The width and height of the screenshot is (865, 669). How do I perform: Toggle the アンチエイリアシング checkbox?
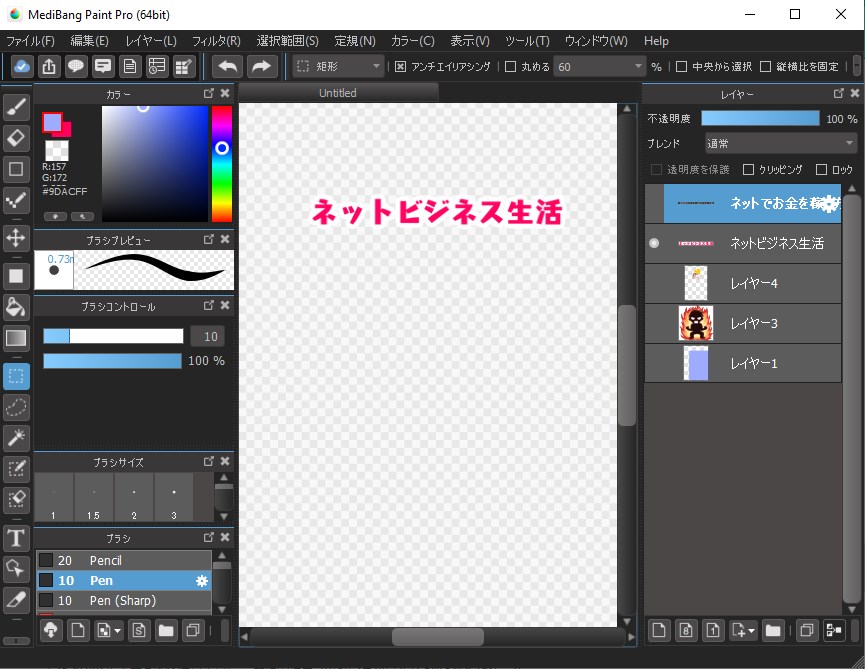point(401,67)
